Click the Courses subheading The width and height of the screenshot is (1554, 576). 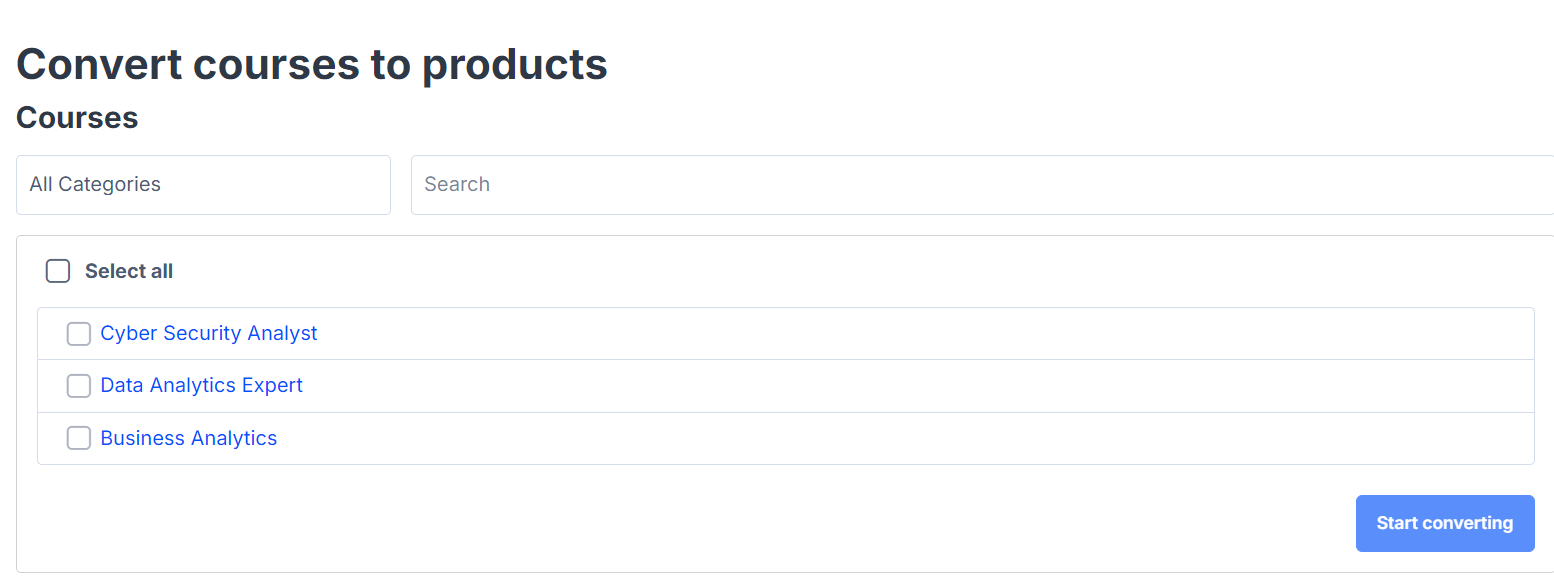pos(77,118)
